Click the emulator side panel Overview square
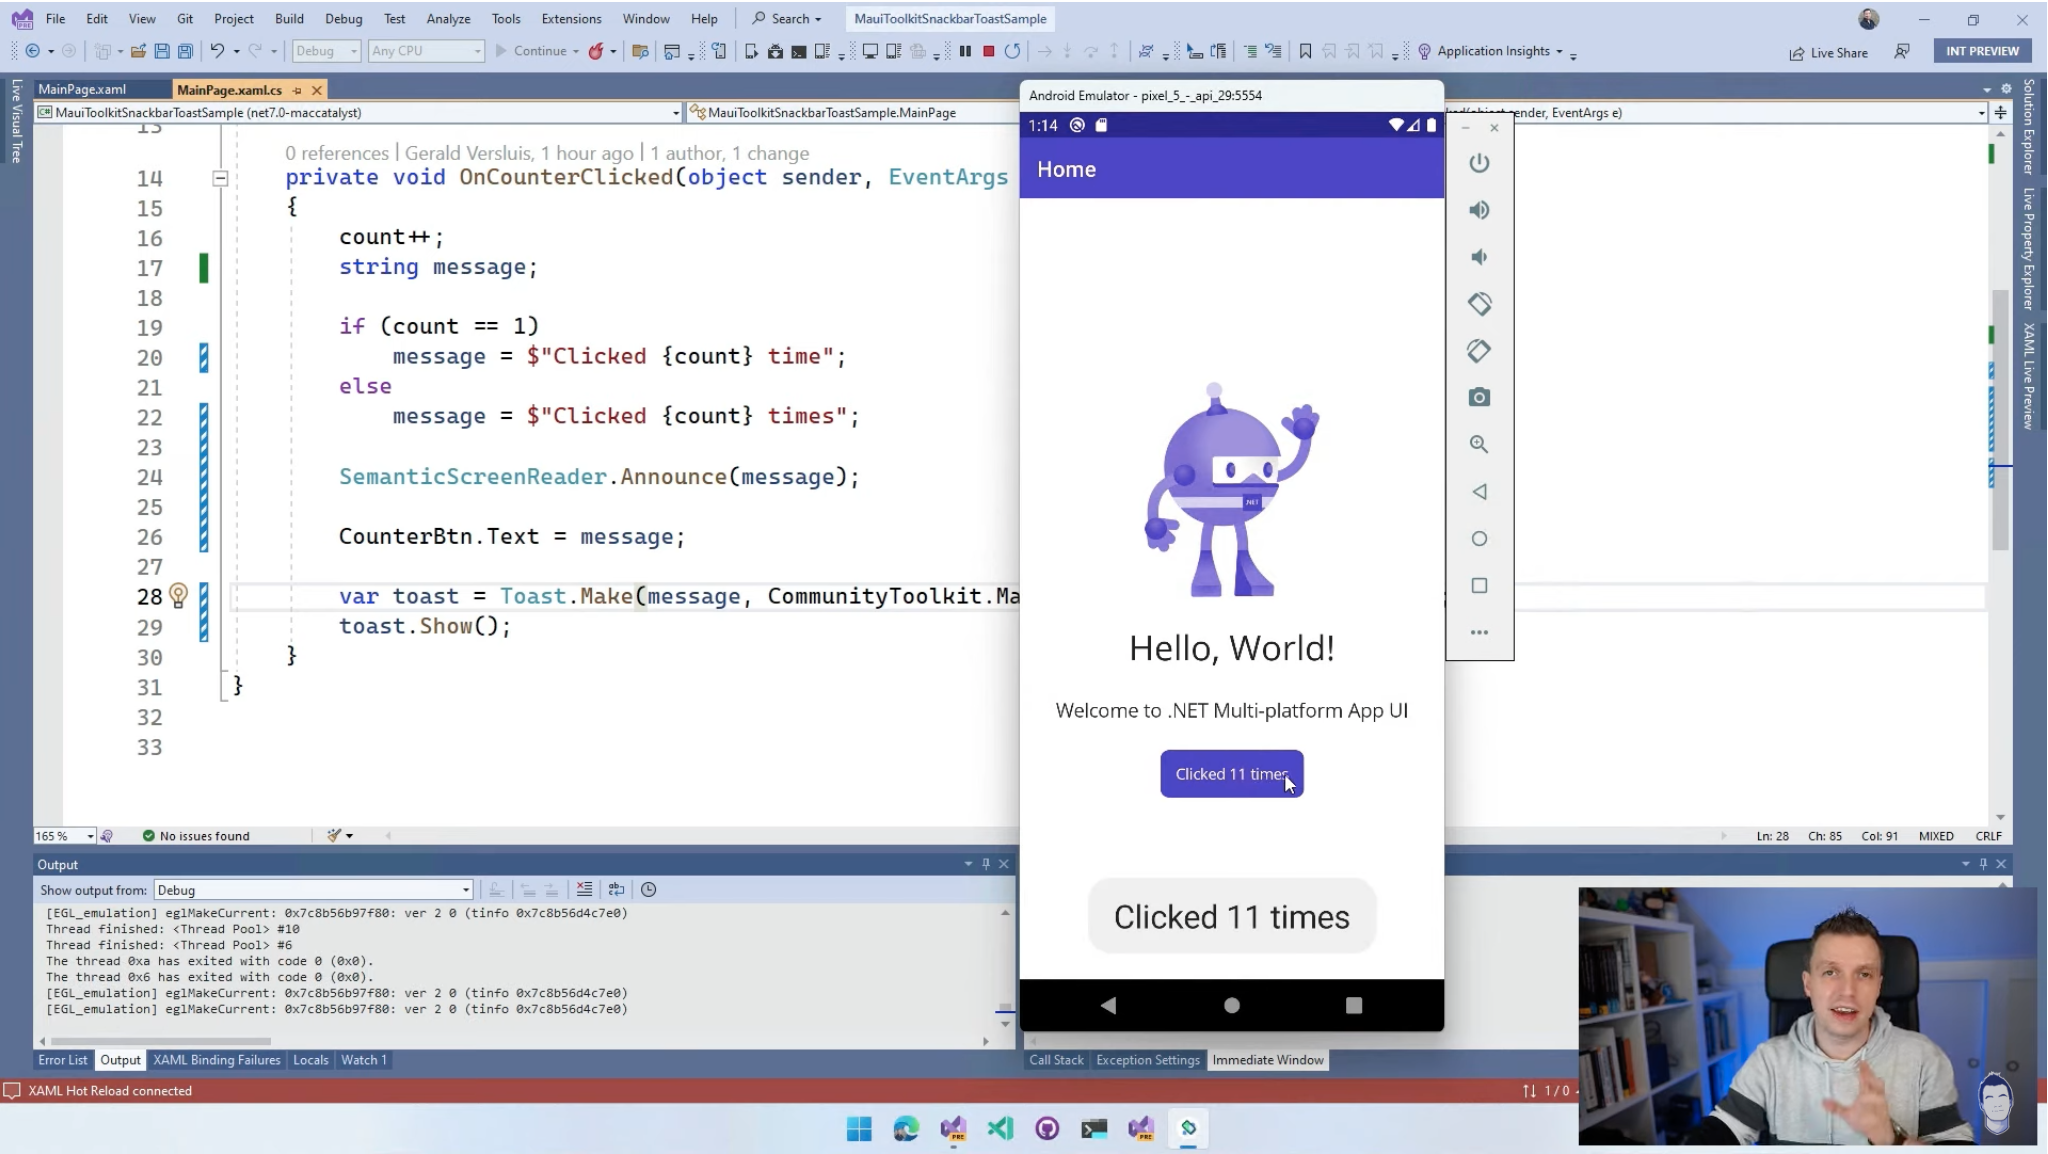 click(1479, 586)
